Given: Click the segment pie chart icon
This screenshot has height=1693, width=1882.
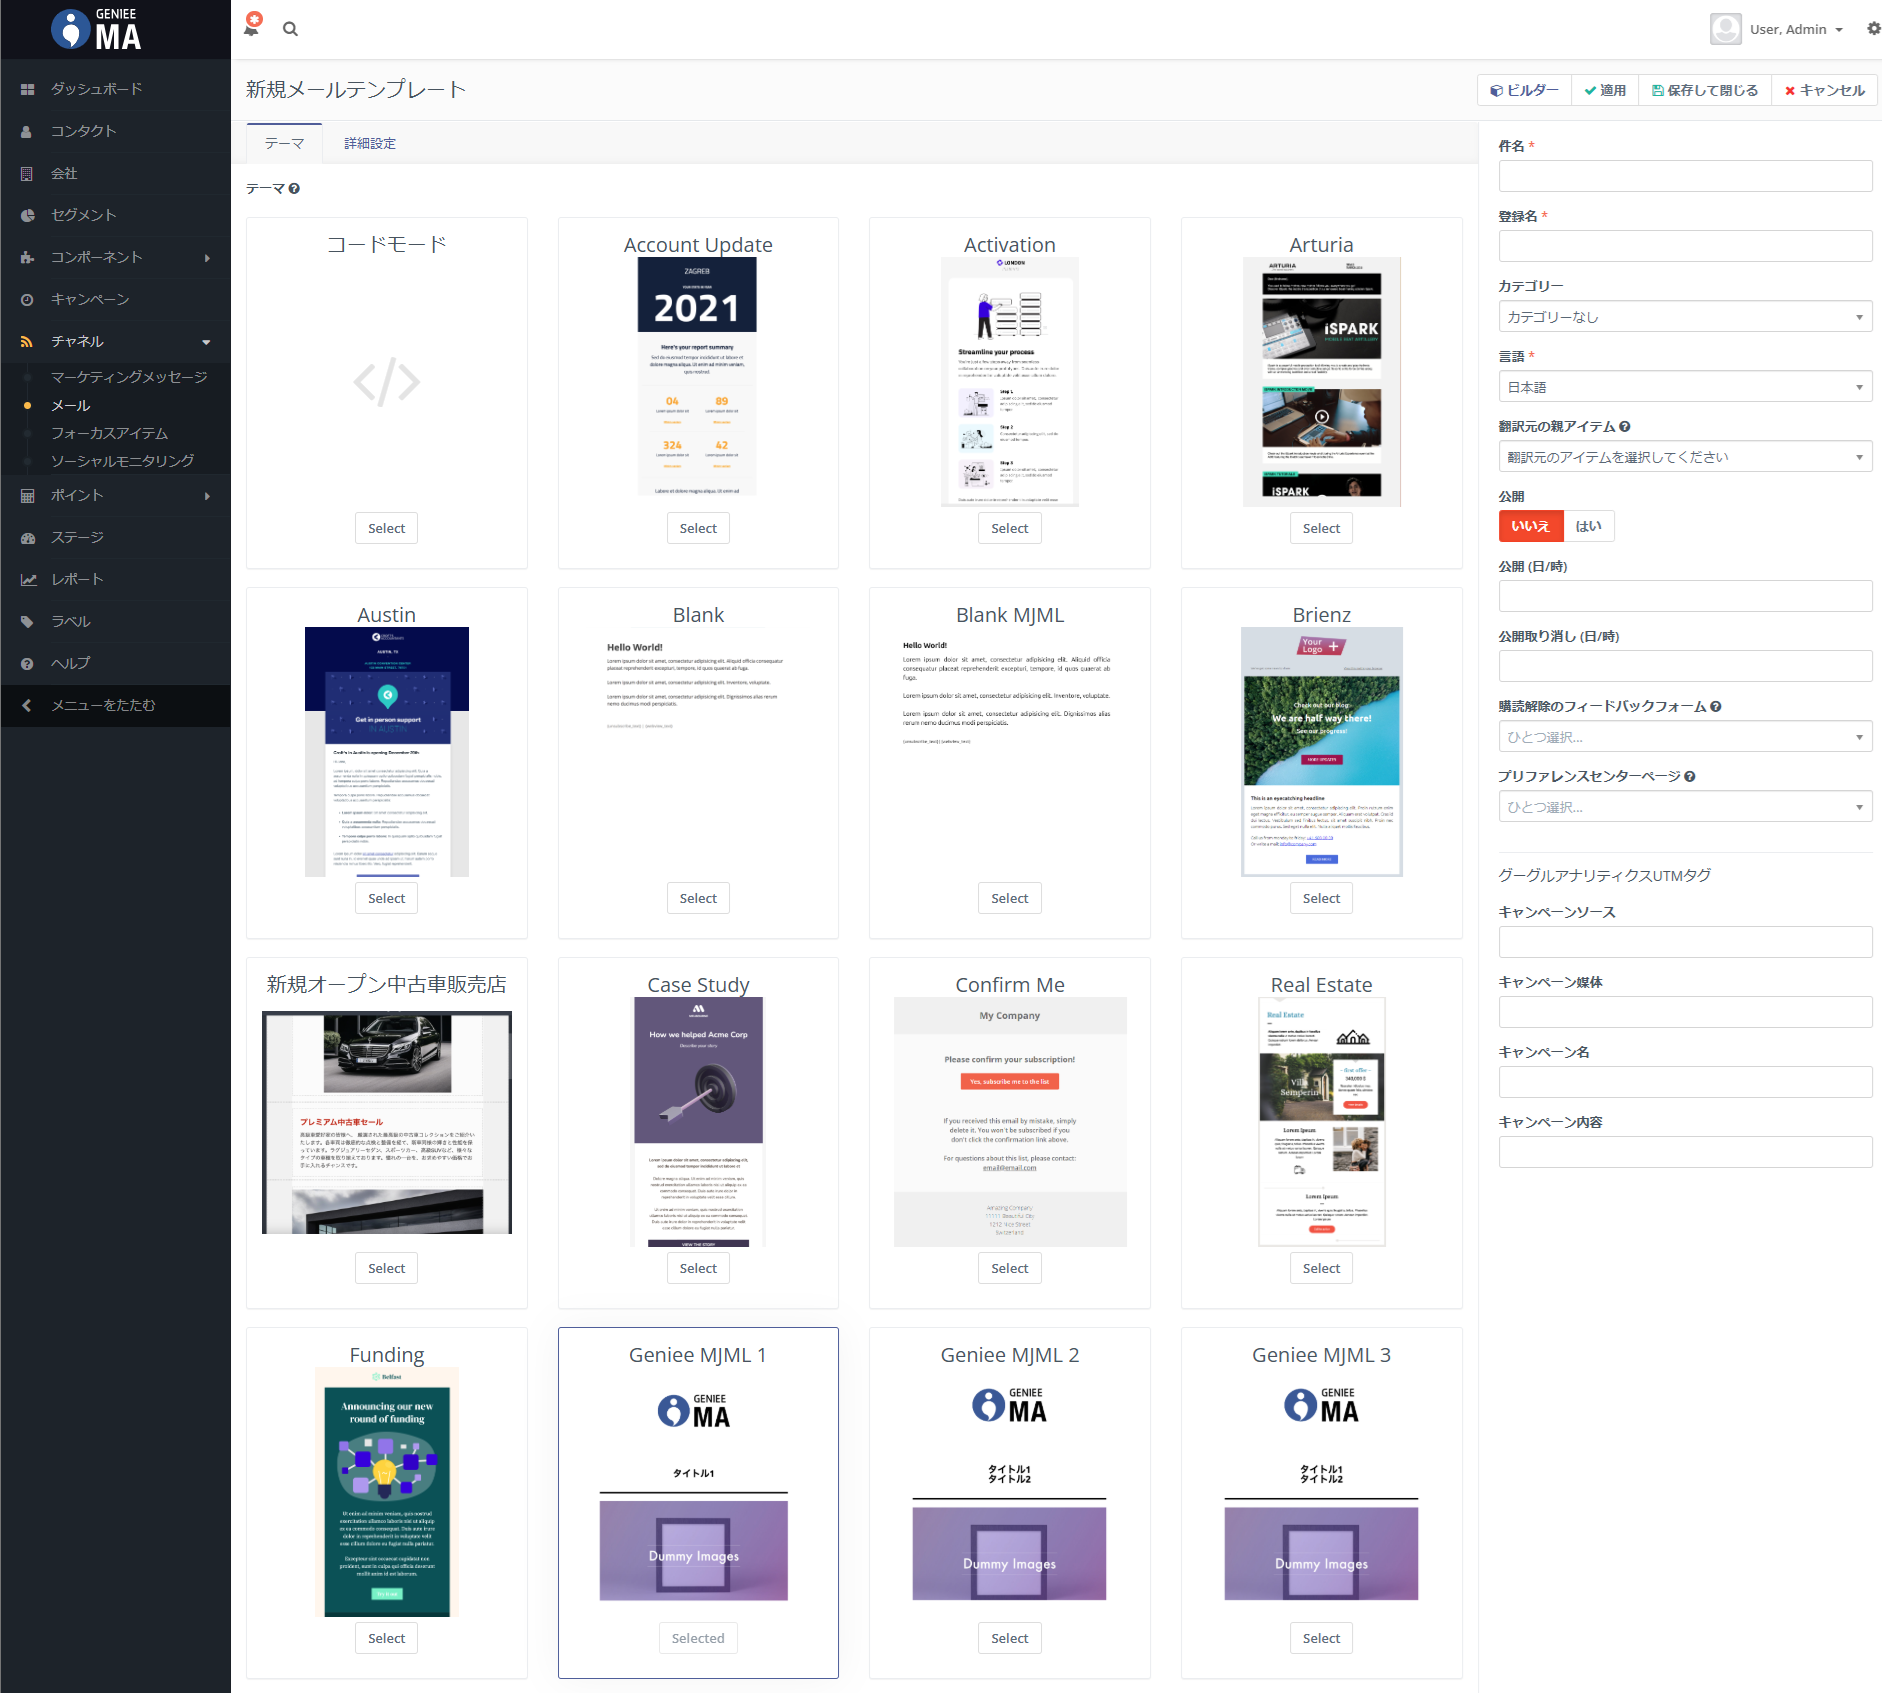Looking at the screenshot, I should click(27, 215).
